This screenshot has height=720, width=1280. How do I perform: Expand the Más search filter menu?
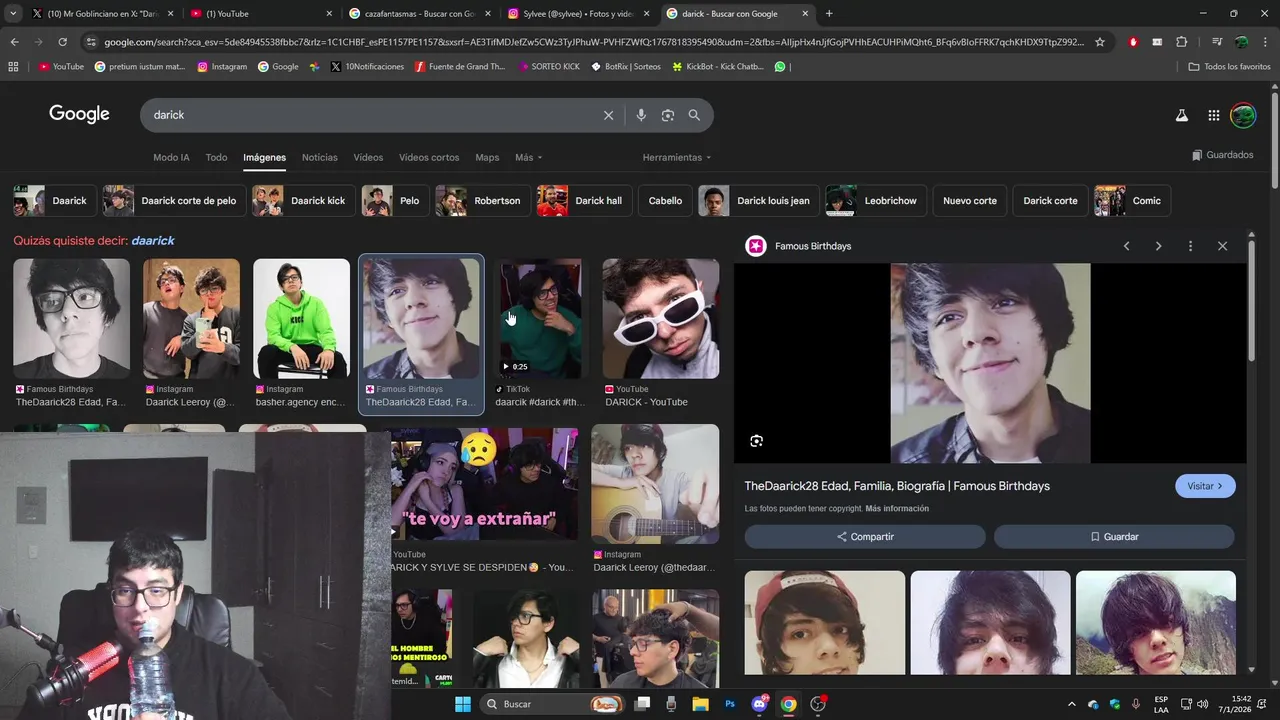[x=529, y=158]
